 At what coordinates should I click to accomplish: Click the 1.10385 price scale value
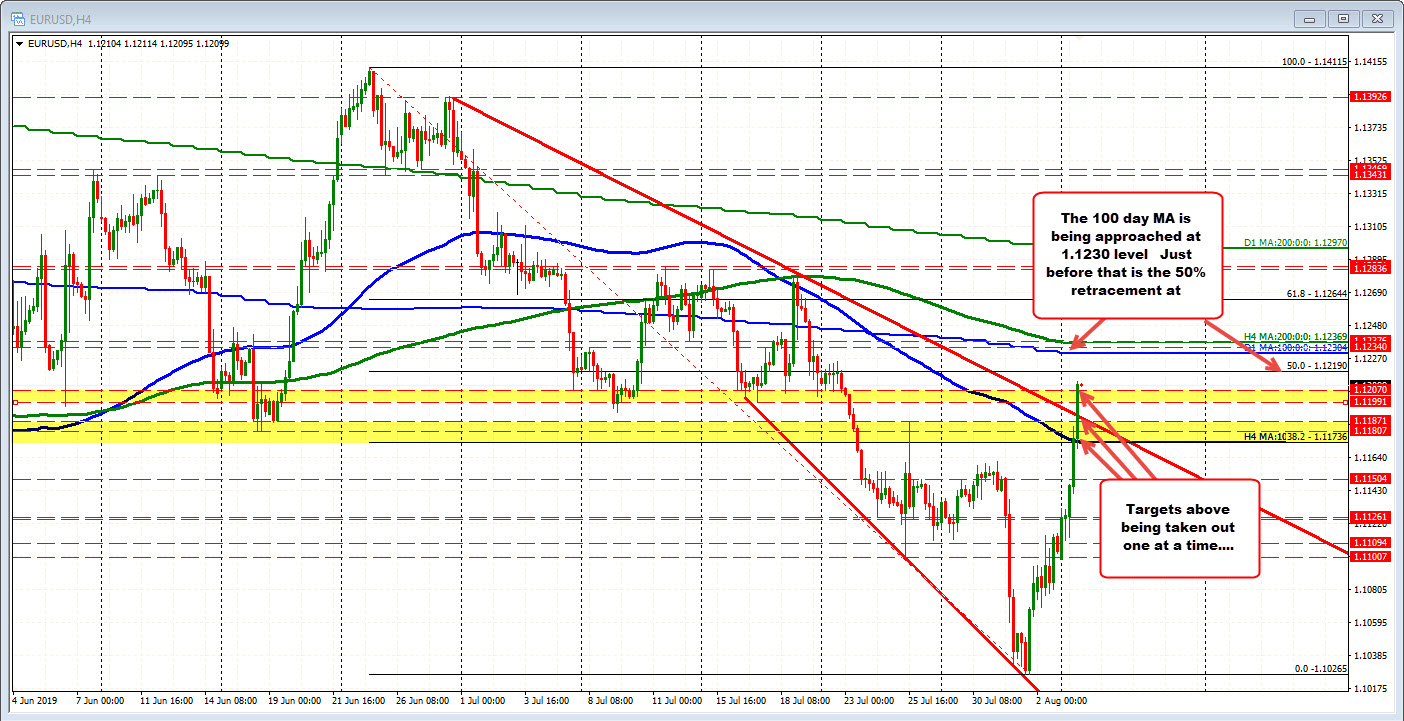pos(1369,655)
